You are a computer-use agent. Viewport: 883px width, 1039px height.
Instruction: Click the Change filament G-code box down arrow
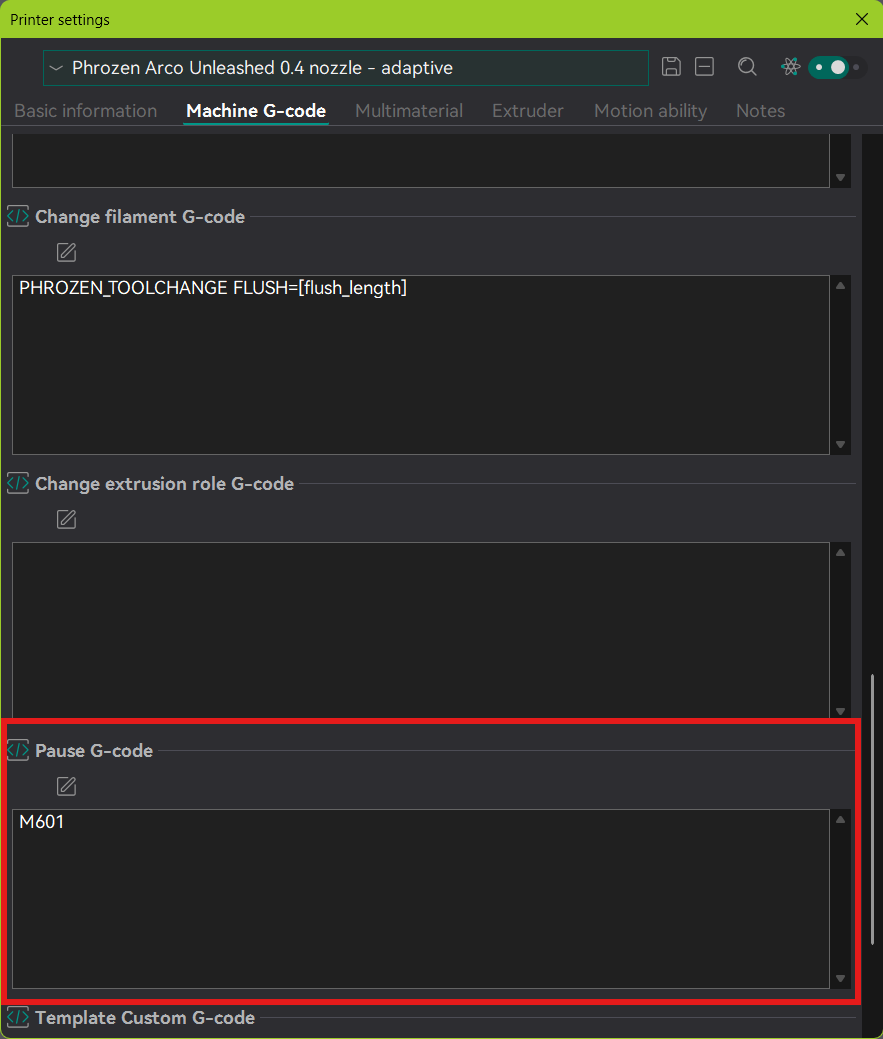[x=841, y=445]
